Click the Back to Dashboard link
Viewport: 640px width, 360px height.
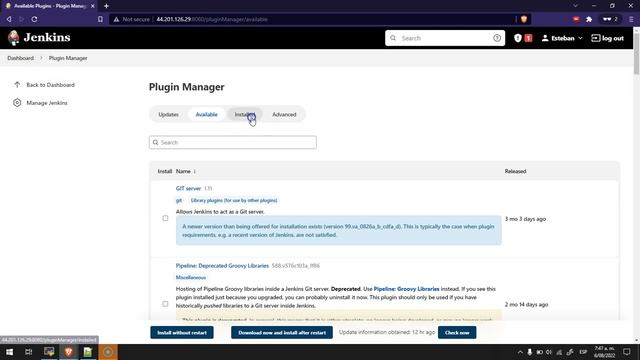51,85
